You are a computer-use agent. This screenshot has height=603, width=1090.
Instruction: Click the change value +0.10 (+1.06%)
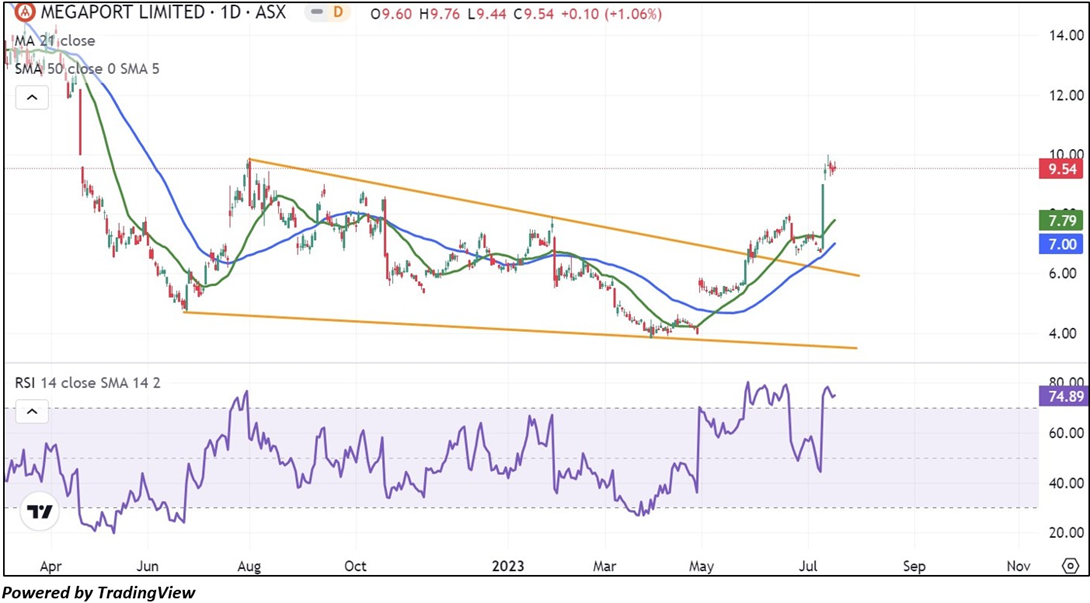(x=612, y=14)
